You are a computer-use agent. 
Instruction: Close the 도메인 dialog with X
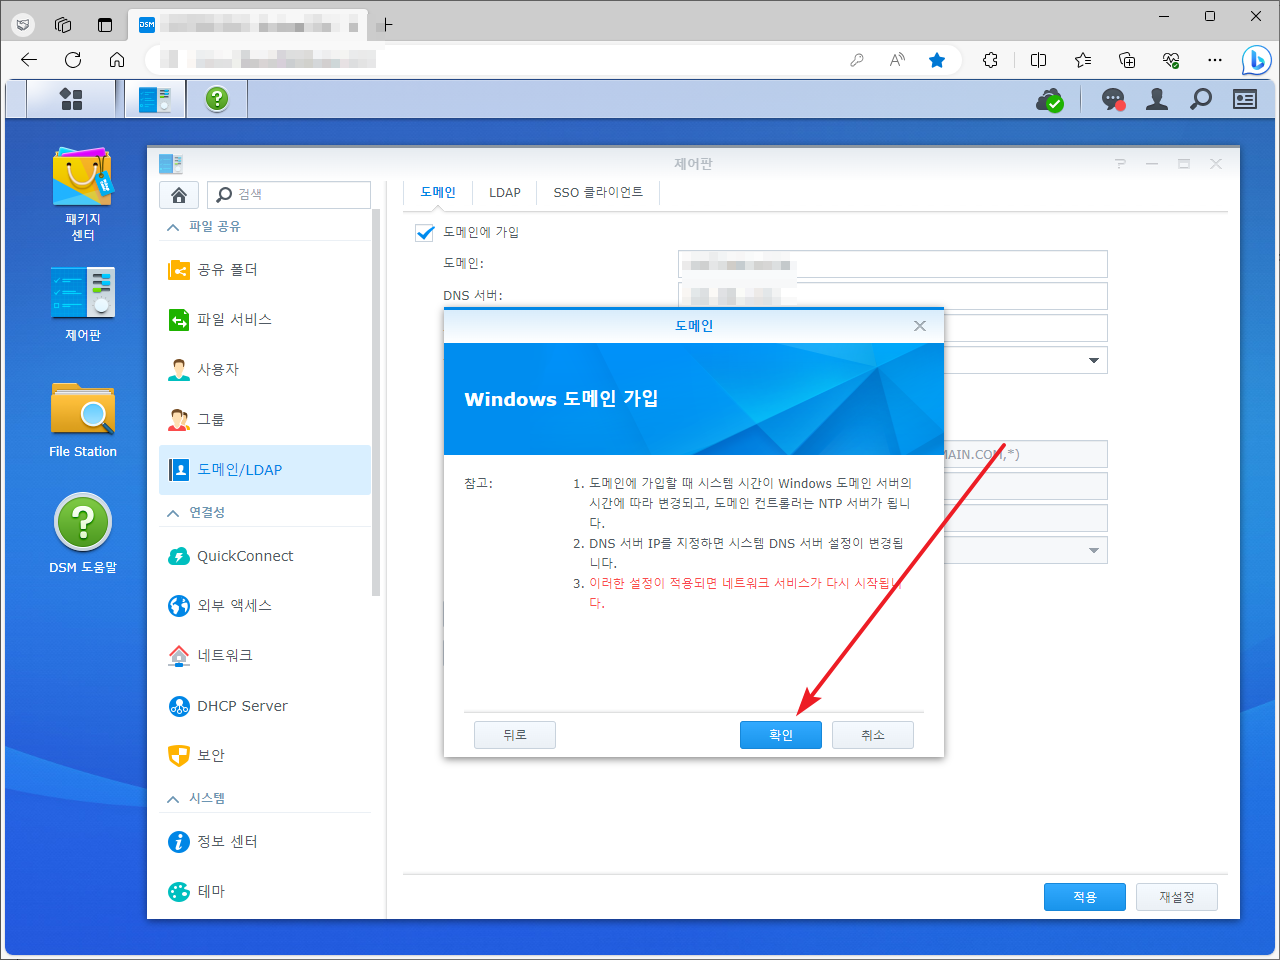(x=920, y=326)
